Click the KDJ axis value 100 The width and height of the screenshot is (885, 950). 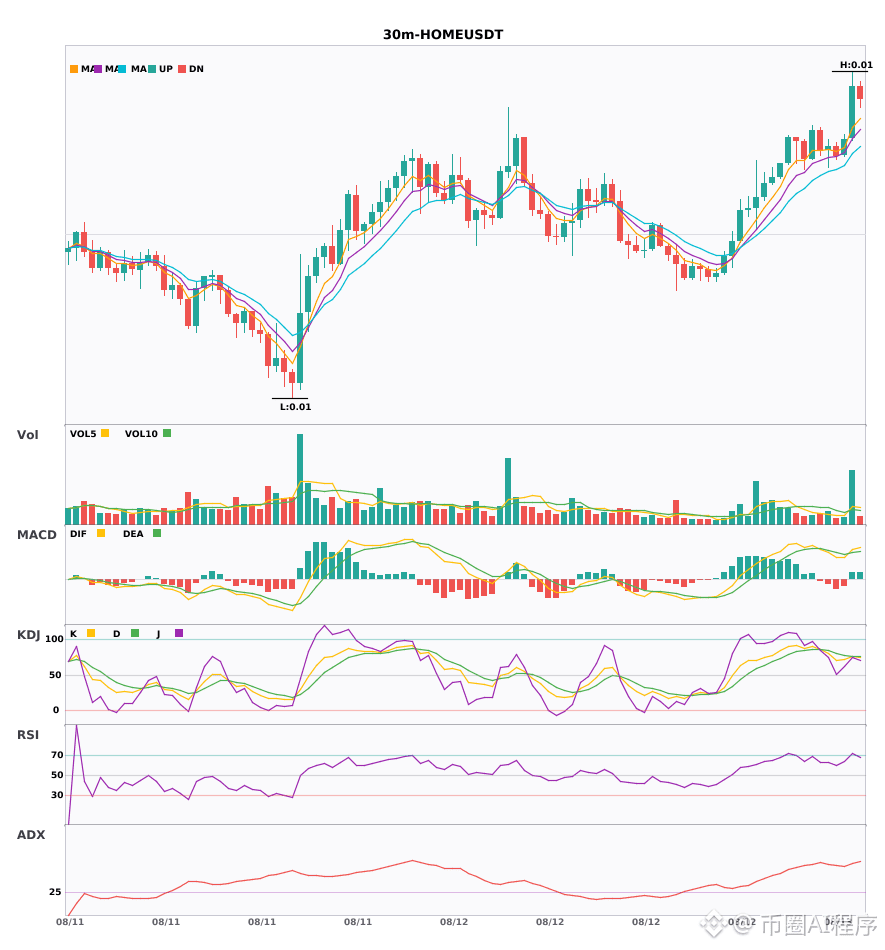pyautogui.click(x=55, y=639)
